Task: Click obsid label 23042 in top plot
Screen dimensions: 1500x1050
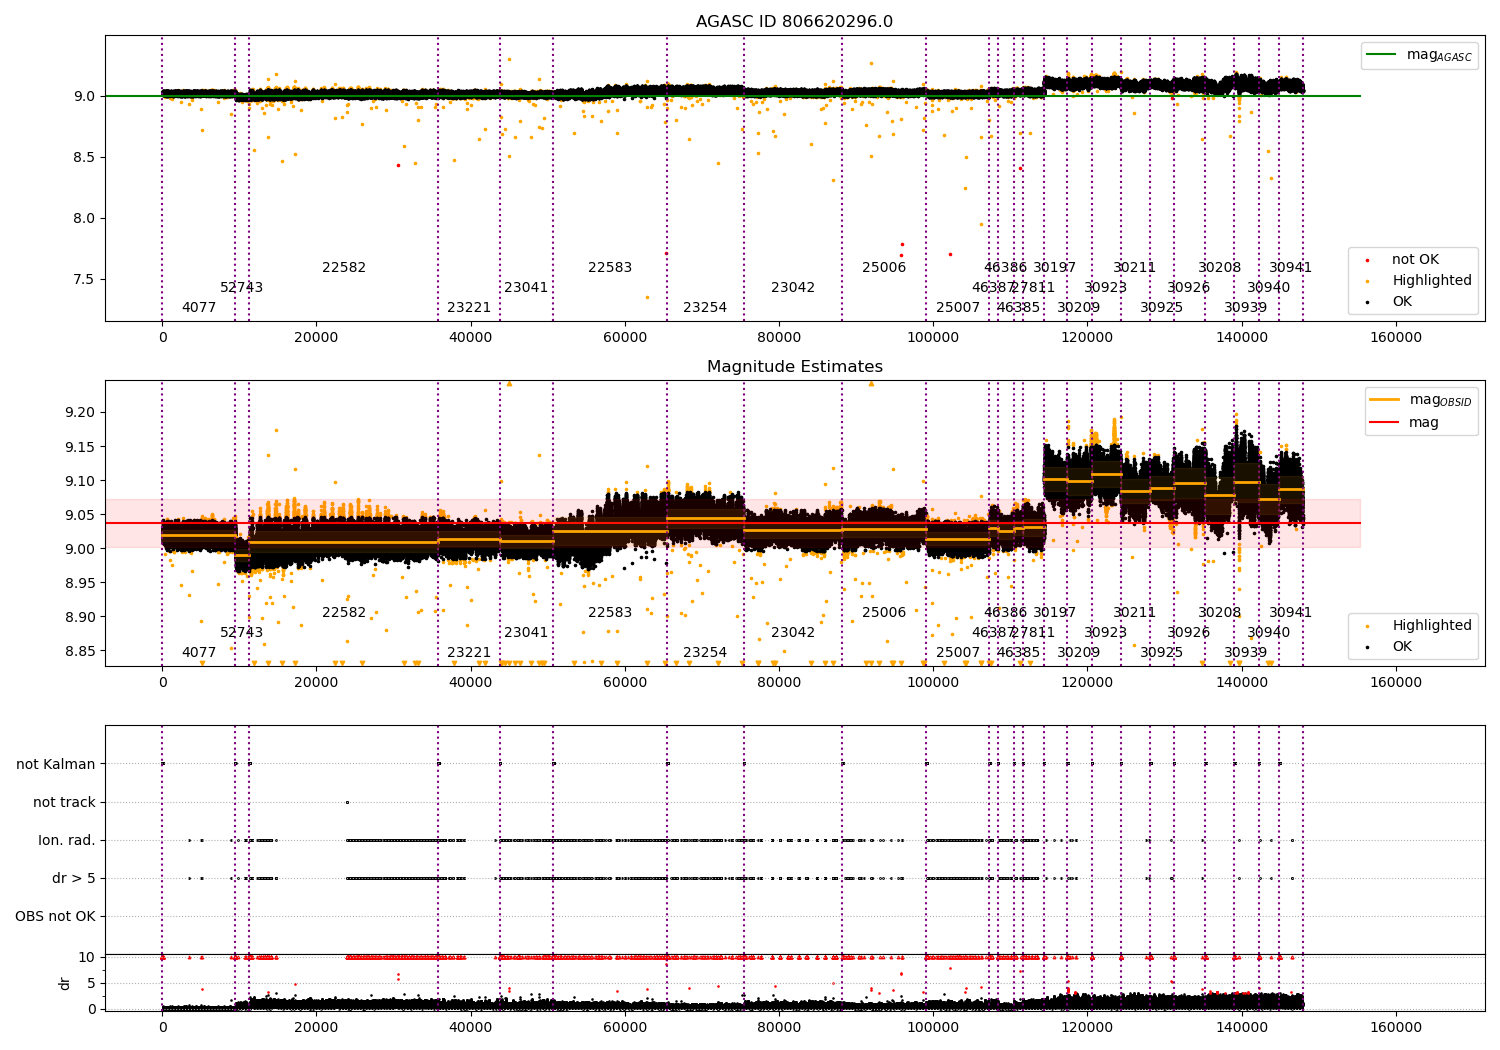Action: (x=793, y=288)
